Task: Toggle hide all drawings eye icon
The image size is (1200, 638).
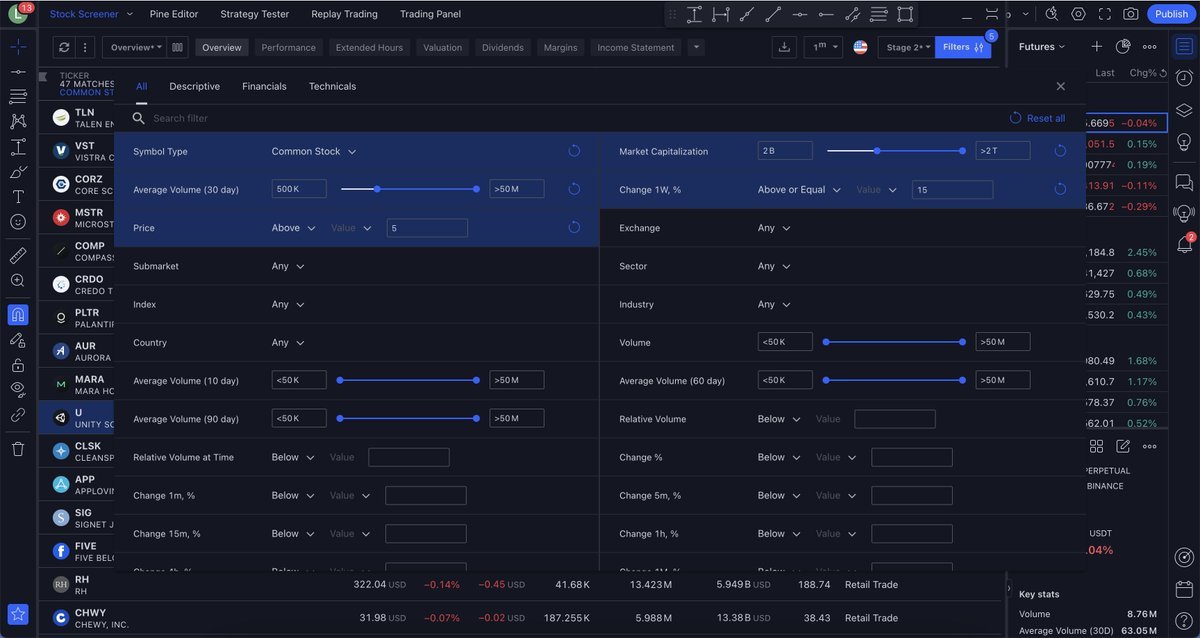Action: tap(18, 388)
